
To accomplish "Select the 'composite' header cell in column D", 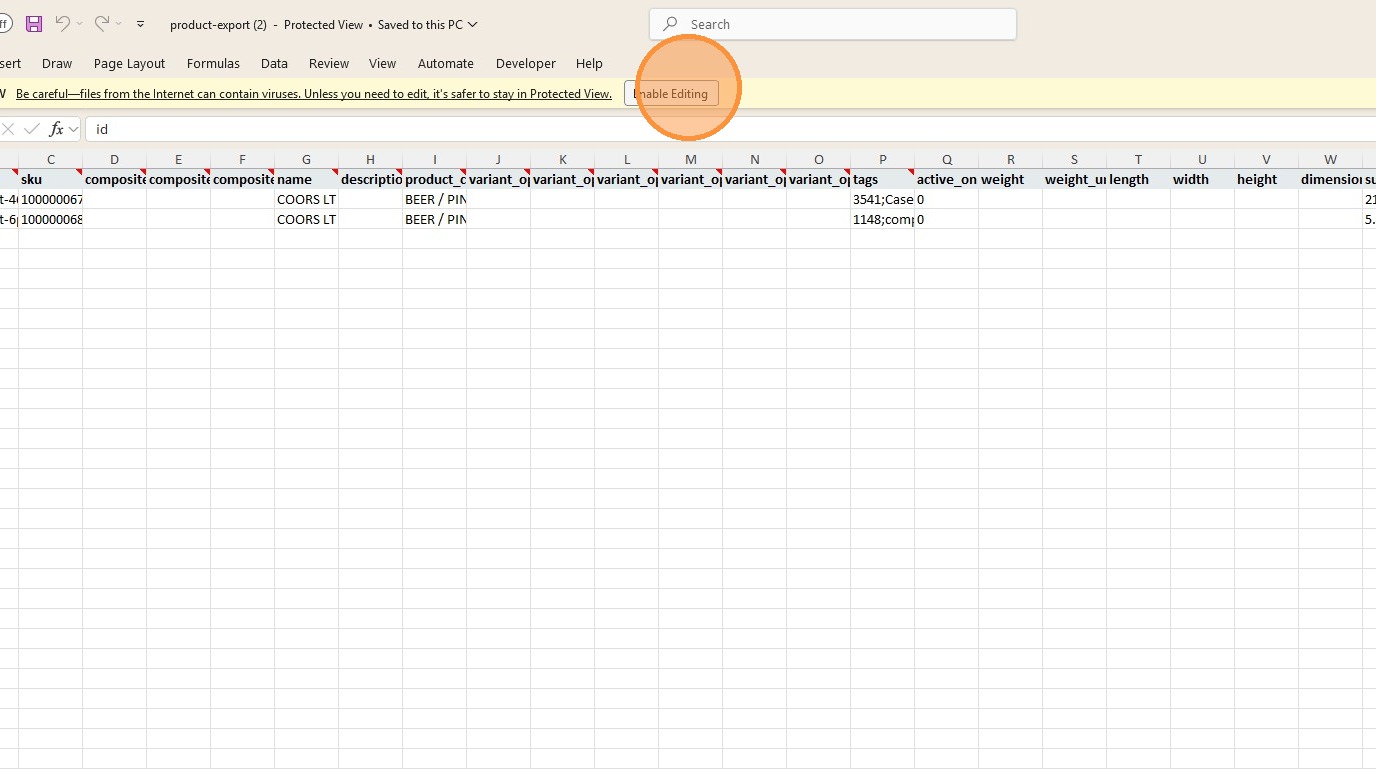I will pyautogui.click(x=115, y=179).
